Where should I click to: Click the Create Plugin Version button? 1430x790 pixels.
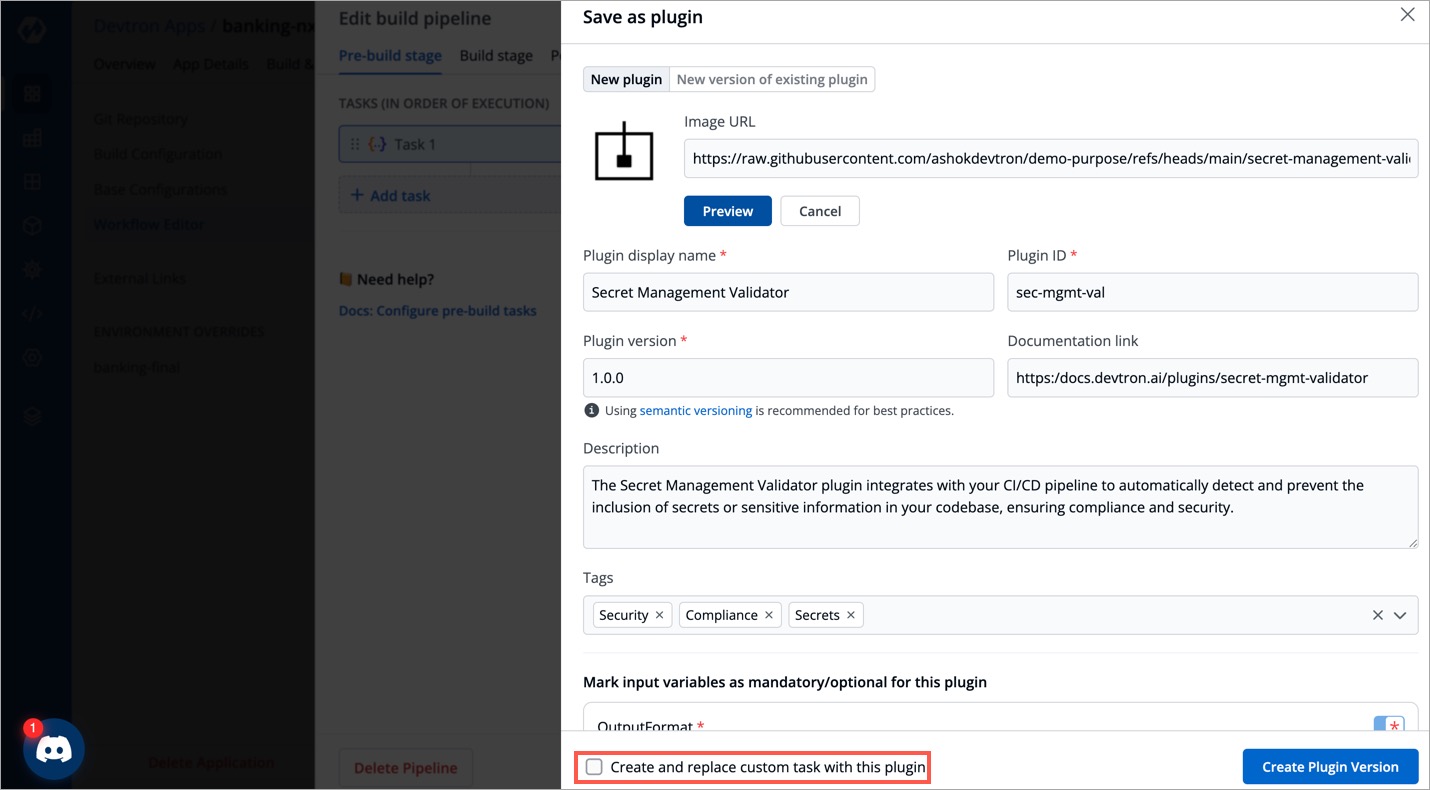[1330, 766]
